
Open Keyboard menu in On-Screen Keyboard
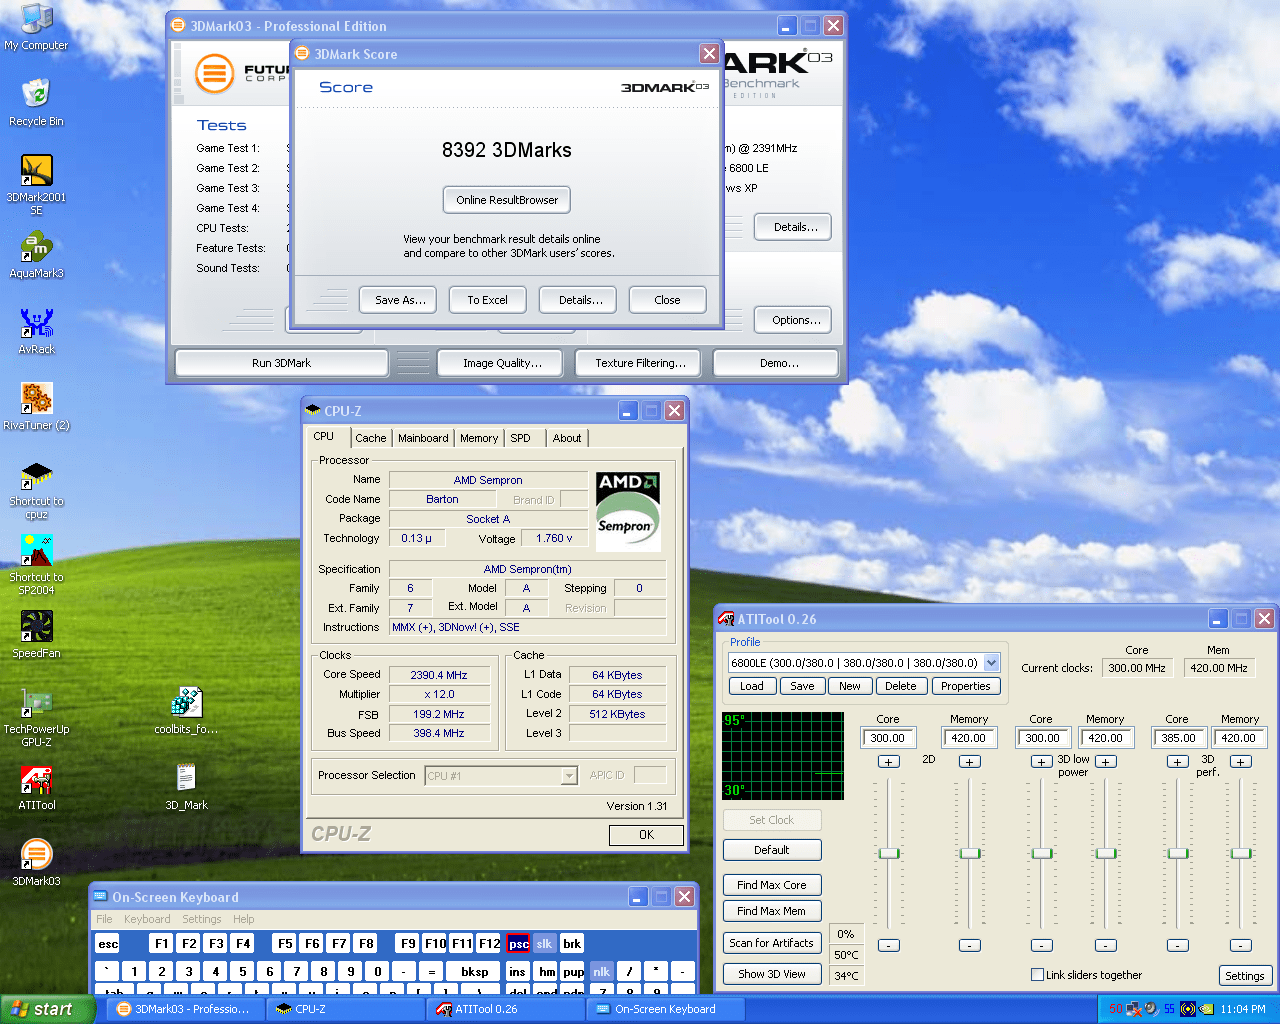tap(147, 919)
